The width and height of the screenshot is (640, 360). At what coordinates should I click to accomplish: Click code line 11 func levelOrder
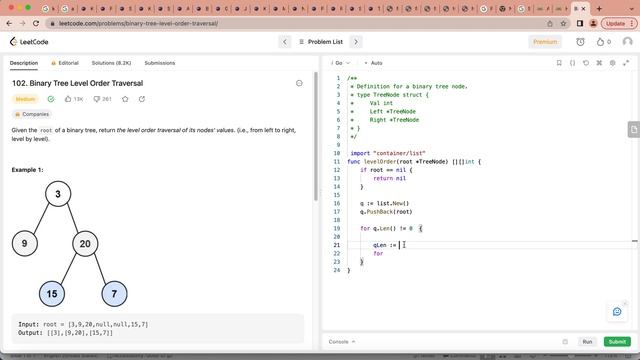click(x=414, y=162)
